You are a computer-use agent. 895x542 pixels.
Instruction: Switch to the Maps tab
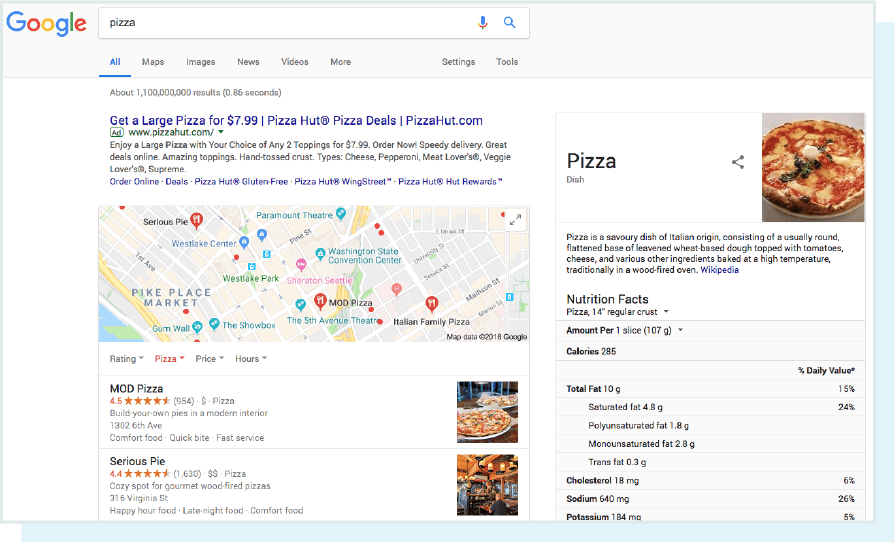click(153, 62)
